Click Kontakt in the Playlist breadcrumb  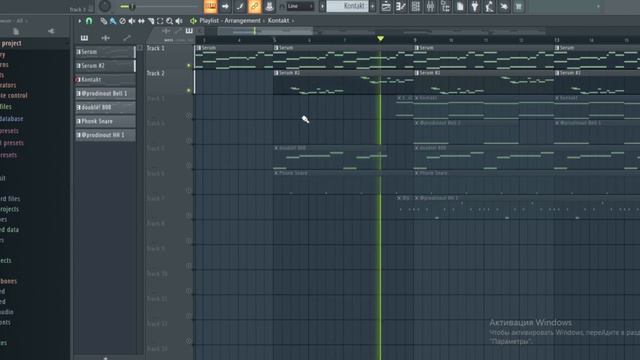(x=278, y=20)
